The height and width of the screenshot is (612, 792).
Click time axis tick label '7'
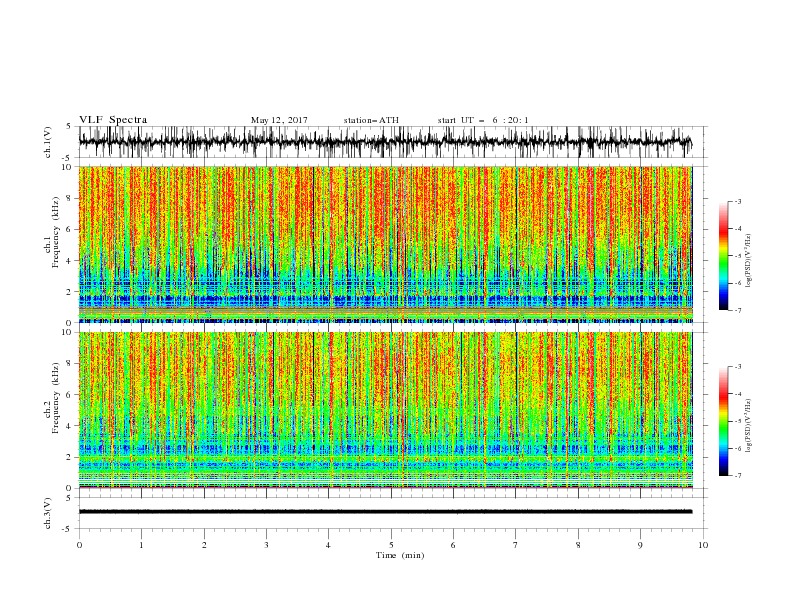tap(516, 545)
